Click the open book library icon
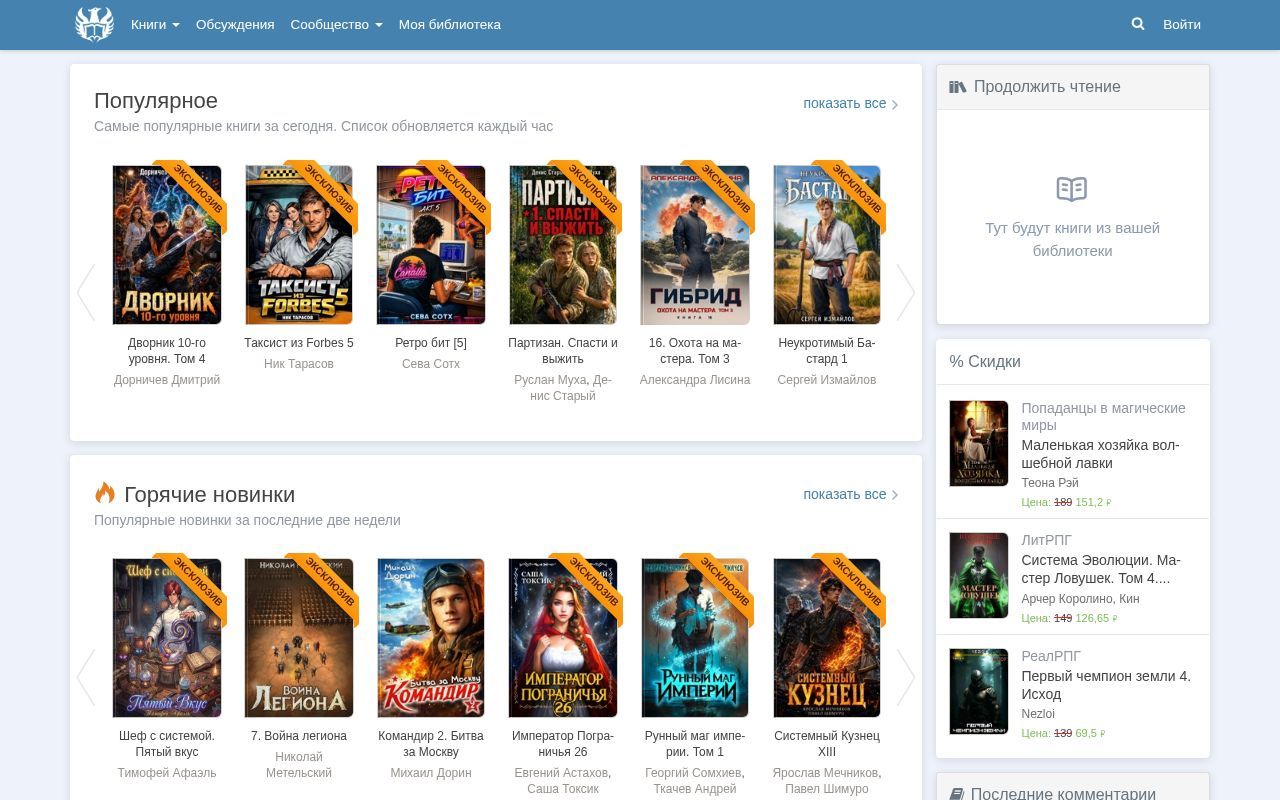Viewport: 1280px width, 800px height. pos(1072,189)
